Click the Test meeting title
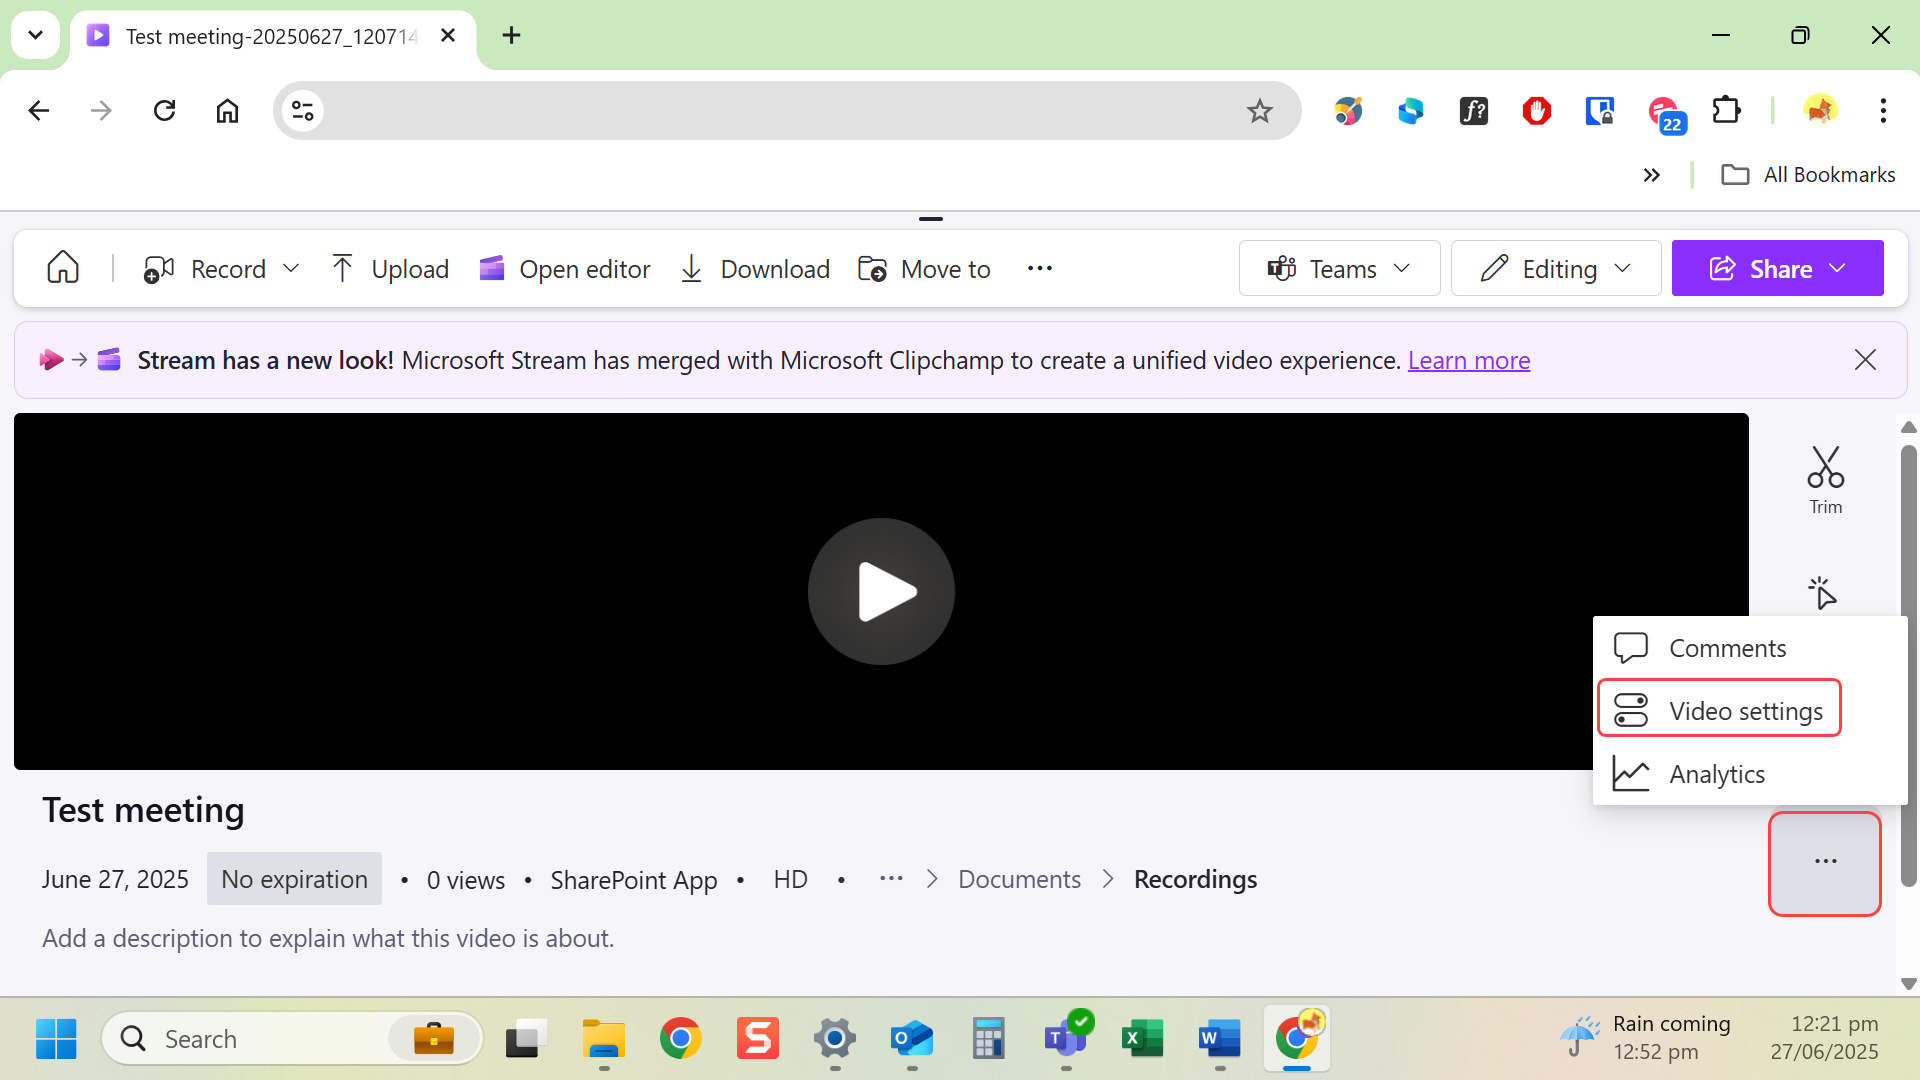The image size is (1920, 1080). point(143,810)
